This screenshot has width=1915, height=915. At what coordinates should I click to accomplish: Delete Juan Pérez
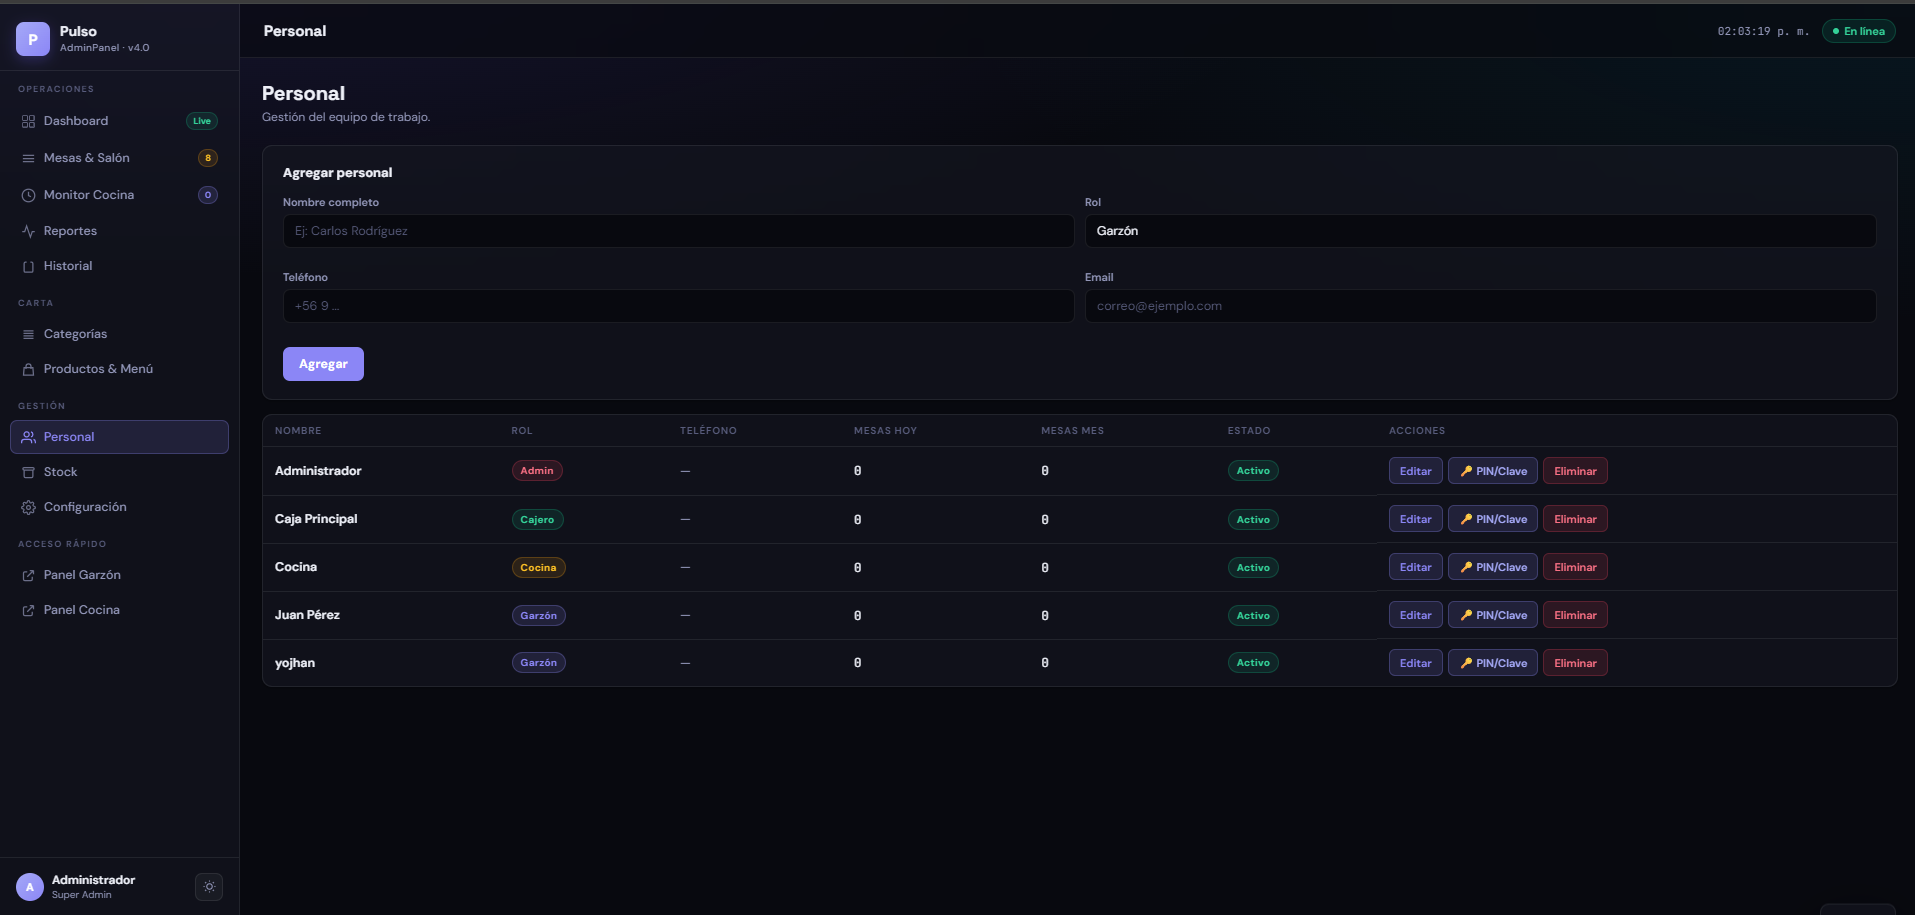[x=1575, y=615]
